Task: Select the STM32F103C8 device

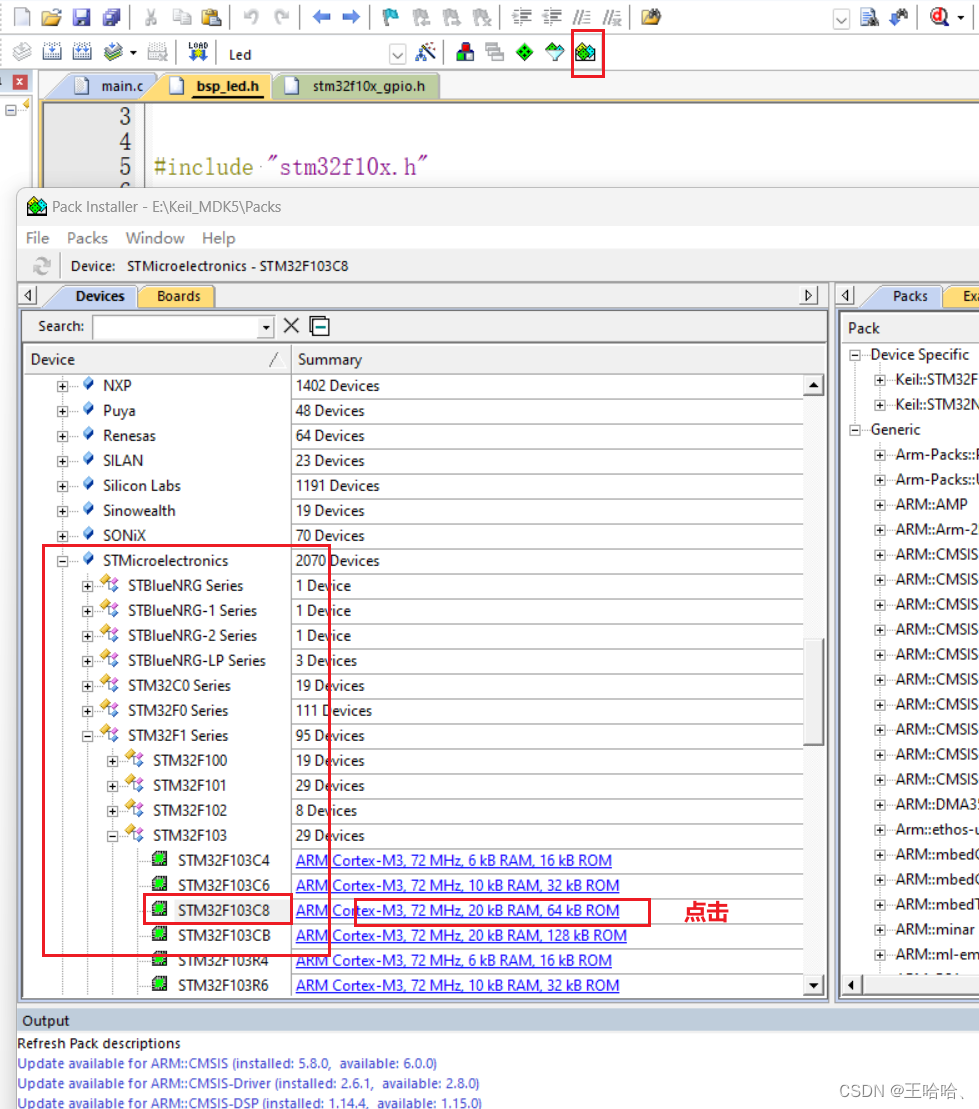Action: click(x=224, y=911)
